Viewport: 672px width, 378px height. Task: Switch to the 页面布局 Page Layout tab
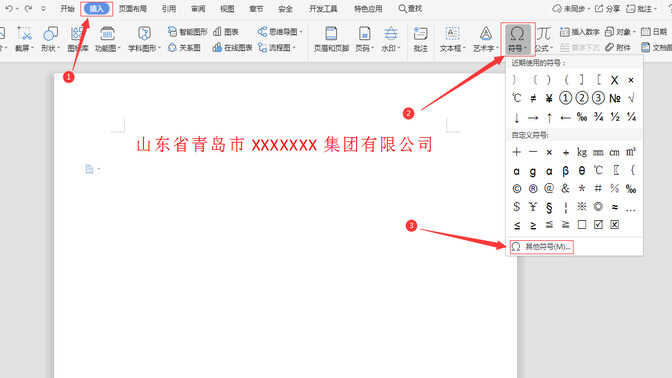point(132,9)
